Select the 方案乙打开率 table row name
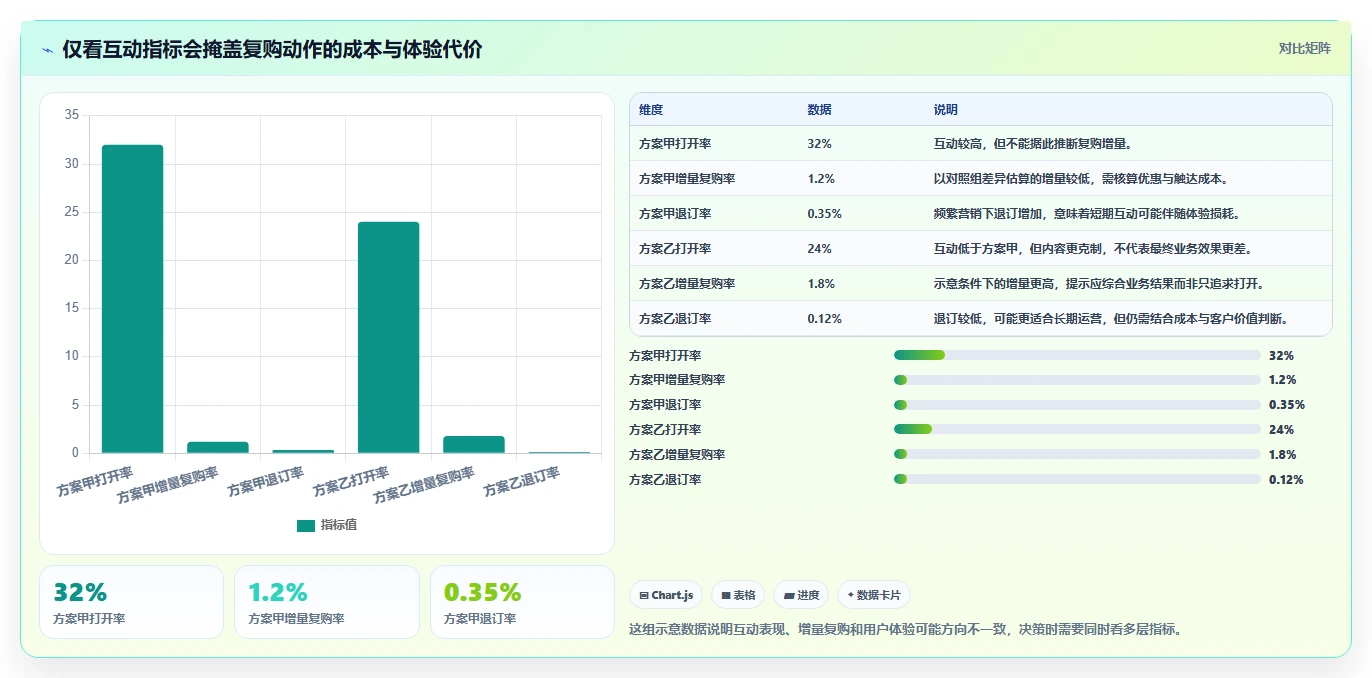 (675, 248)
